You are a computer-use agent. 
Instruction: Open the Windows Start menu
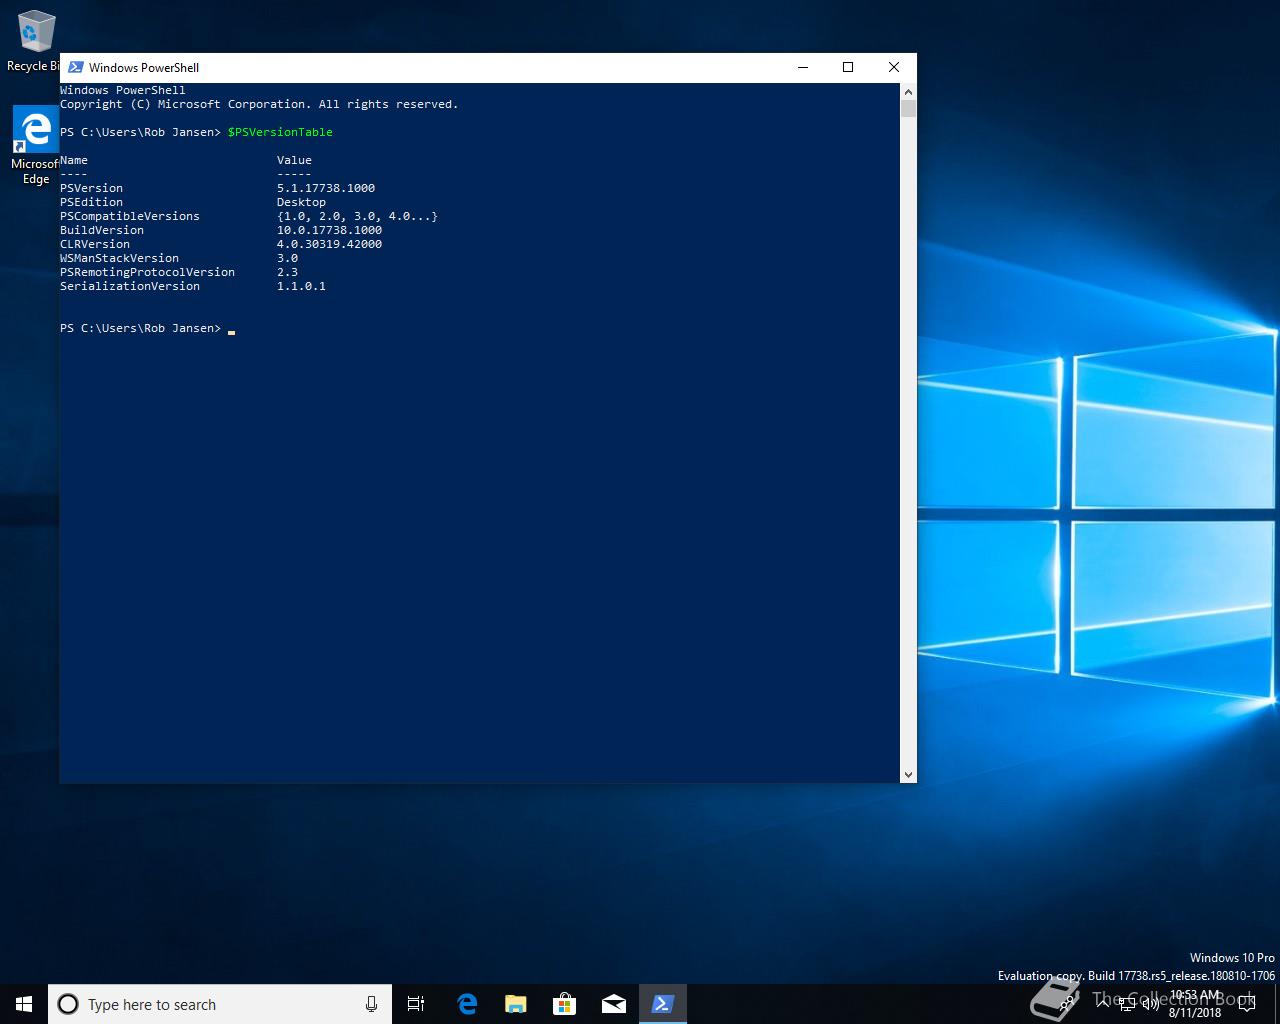(24, 1004)
